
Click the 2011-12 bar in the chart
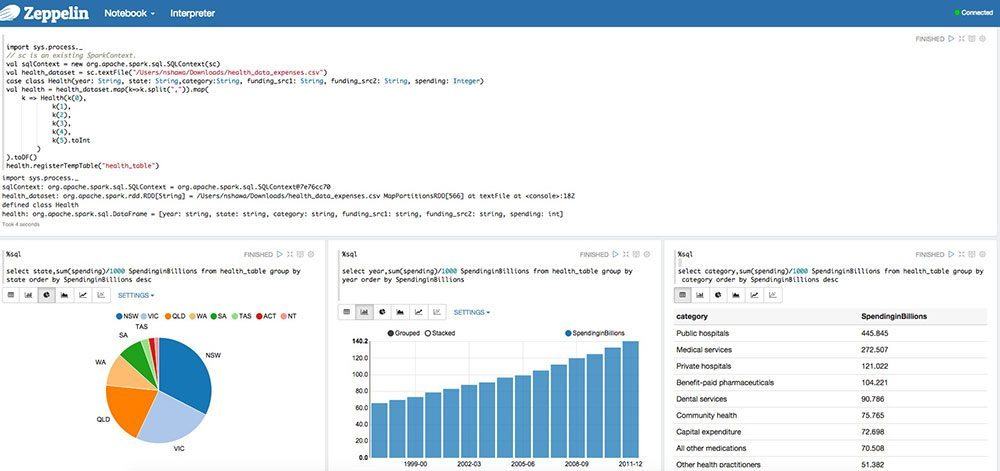pos(631,400)
